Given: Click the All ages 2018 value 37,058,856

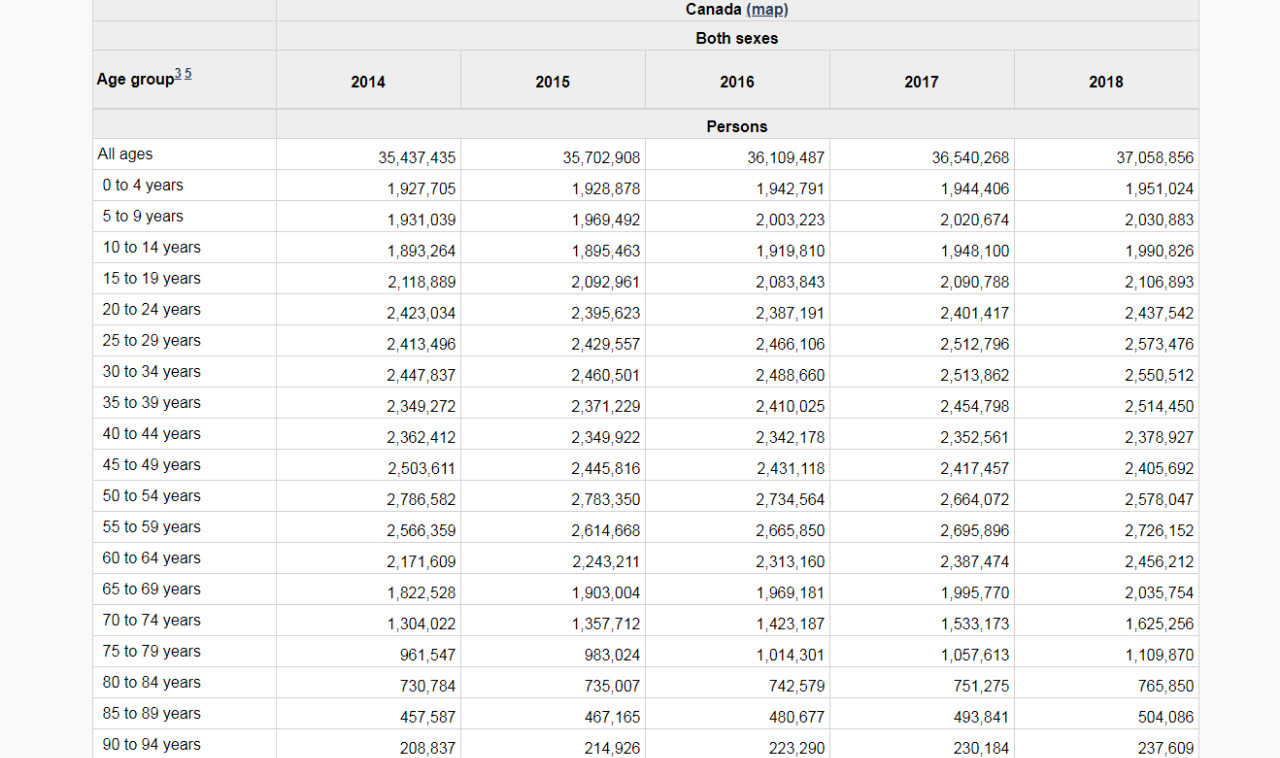Looking at the screenshot, I should click(1154, 158).
